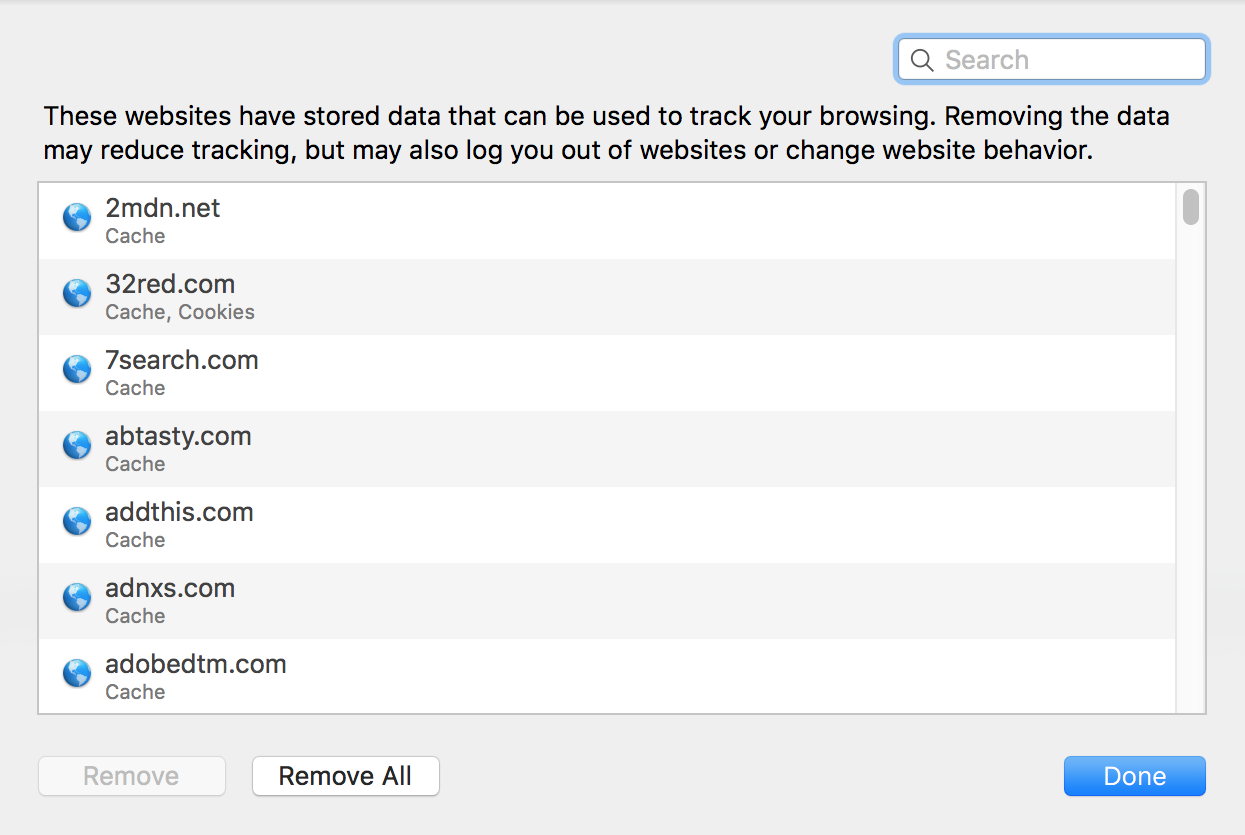
Task: Click the magnifying glass in the search field
Action: pos(922,60)
